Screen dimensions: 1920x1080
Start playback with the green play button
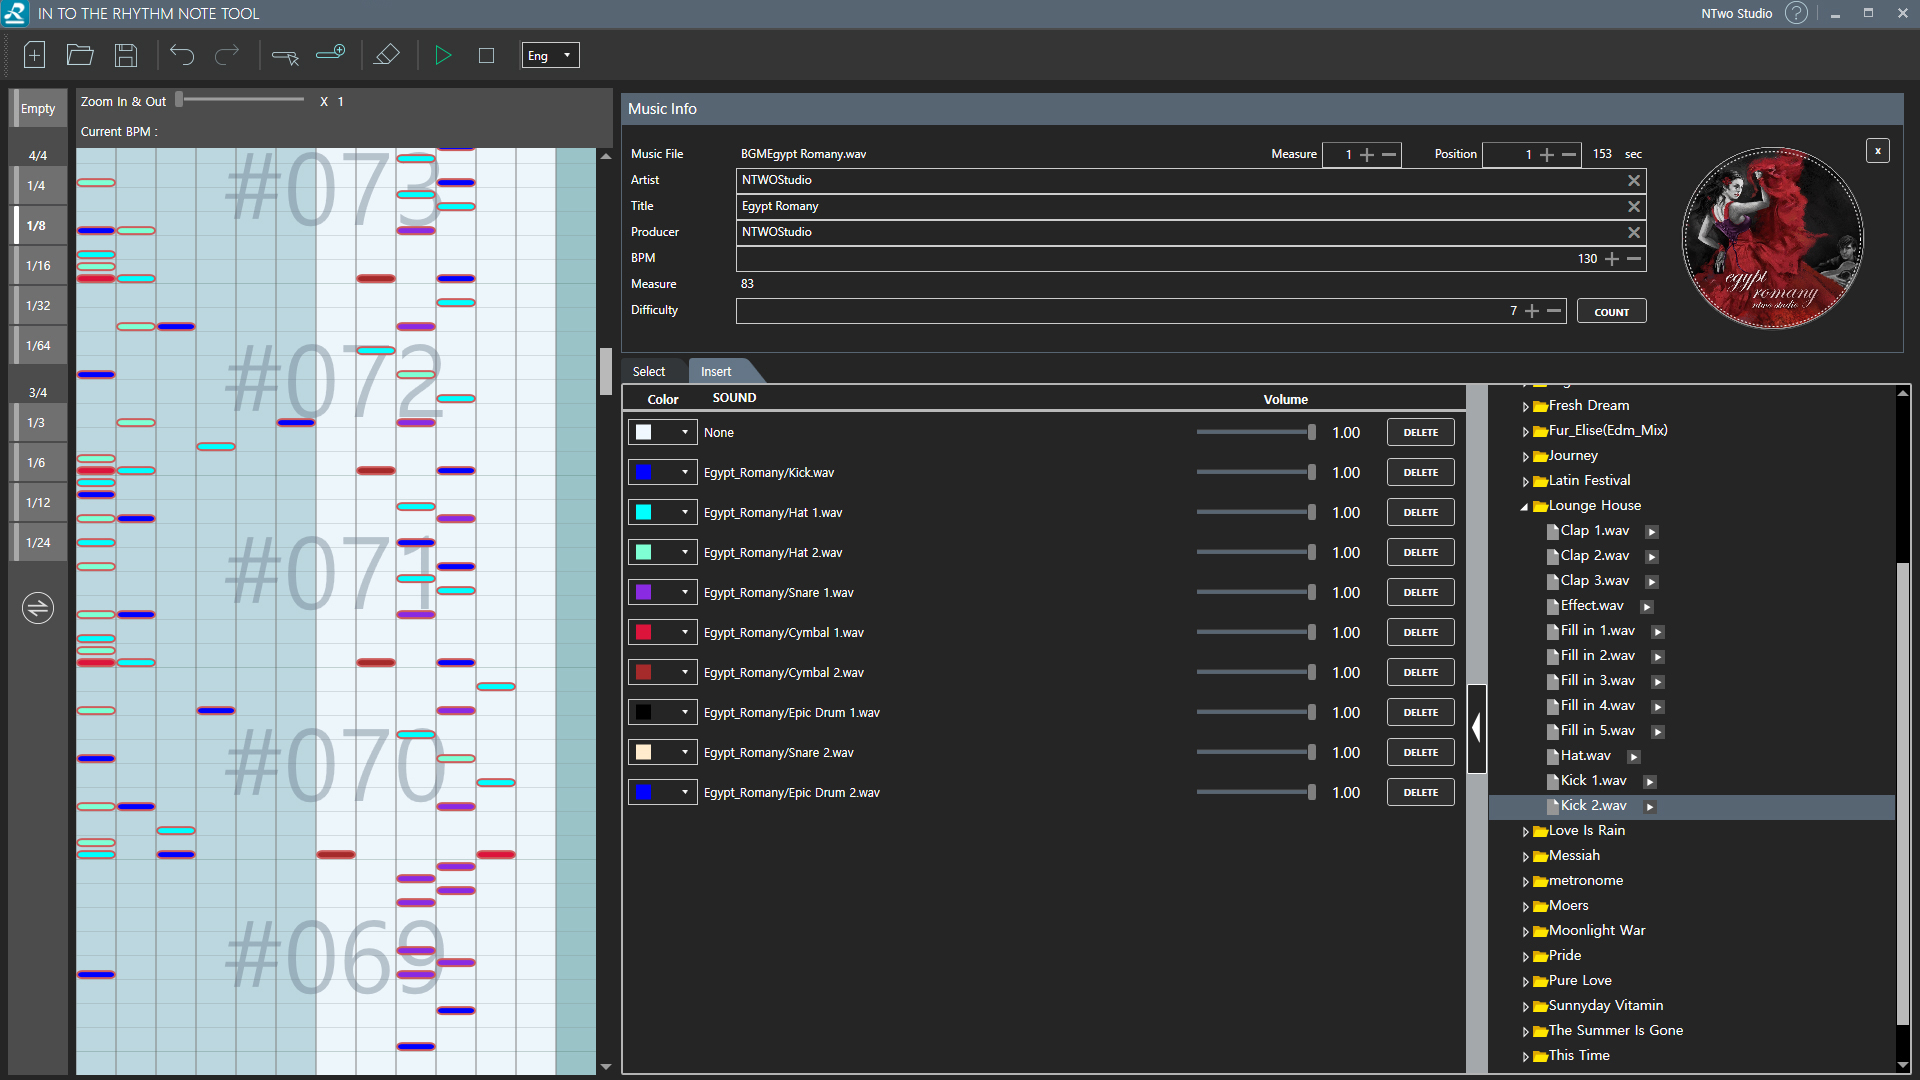(443, 55)
